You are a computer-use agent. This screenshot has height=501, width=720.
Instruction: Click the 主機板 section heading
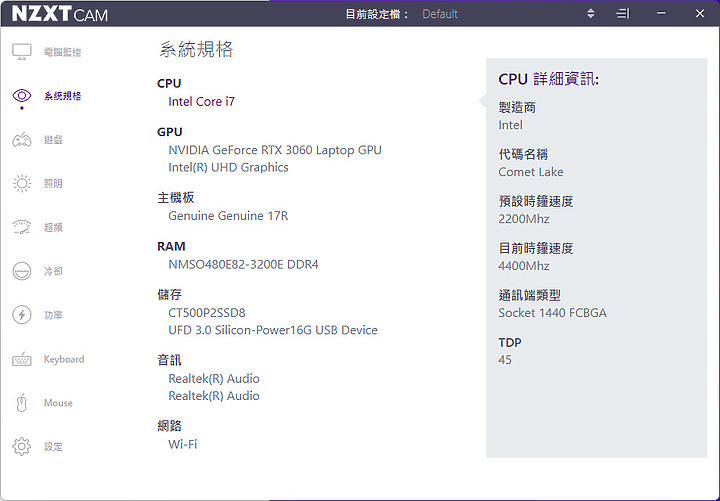[176, 198]
